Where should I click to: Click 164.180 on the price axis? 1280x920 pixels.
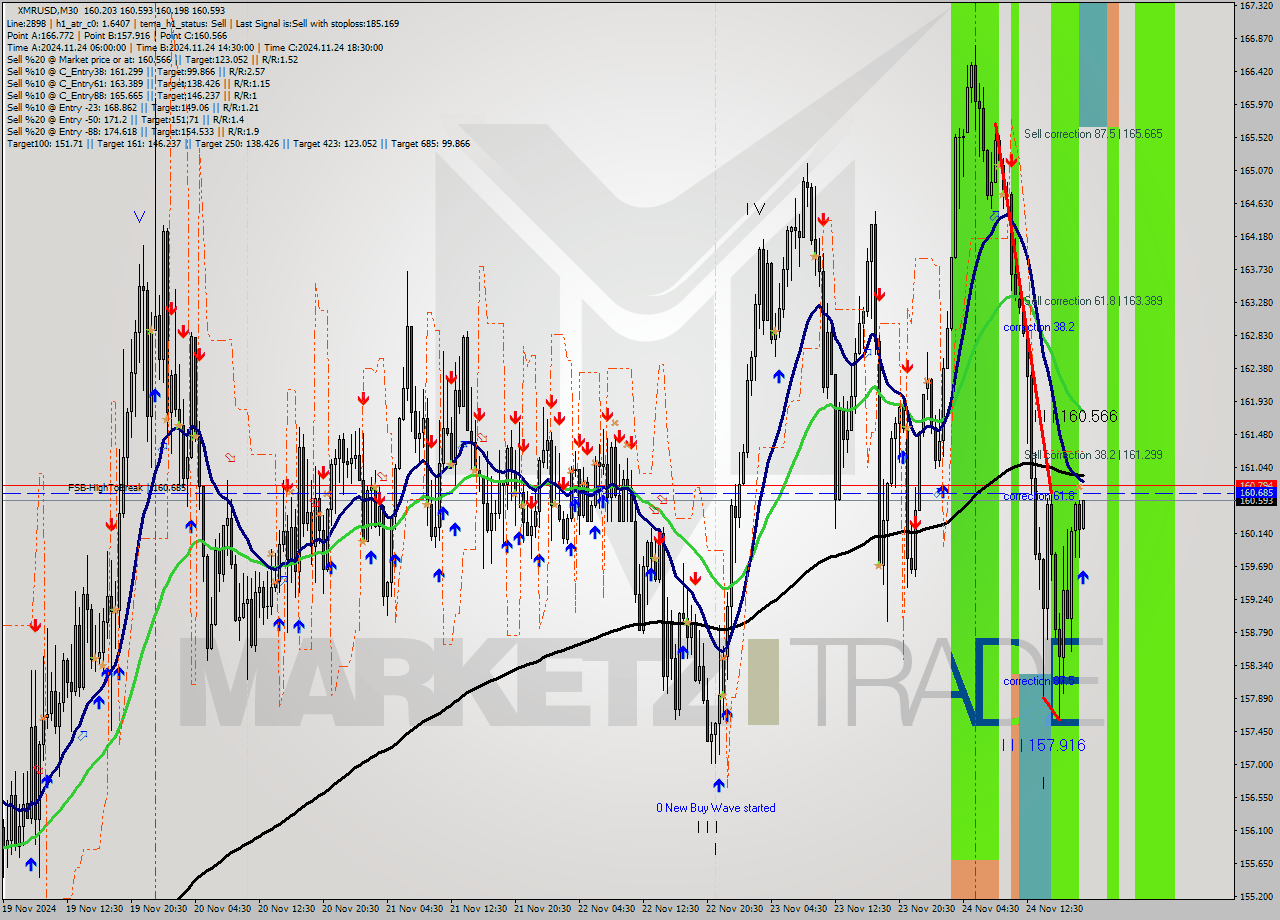1255,237
